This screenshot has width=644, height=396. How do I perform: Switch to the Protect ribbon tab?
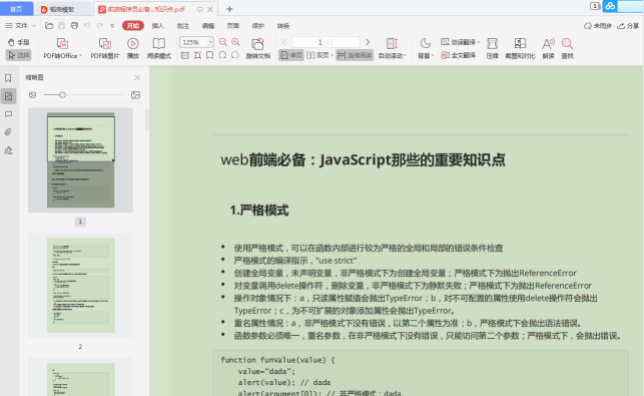(258, 25)
